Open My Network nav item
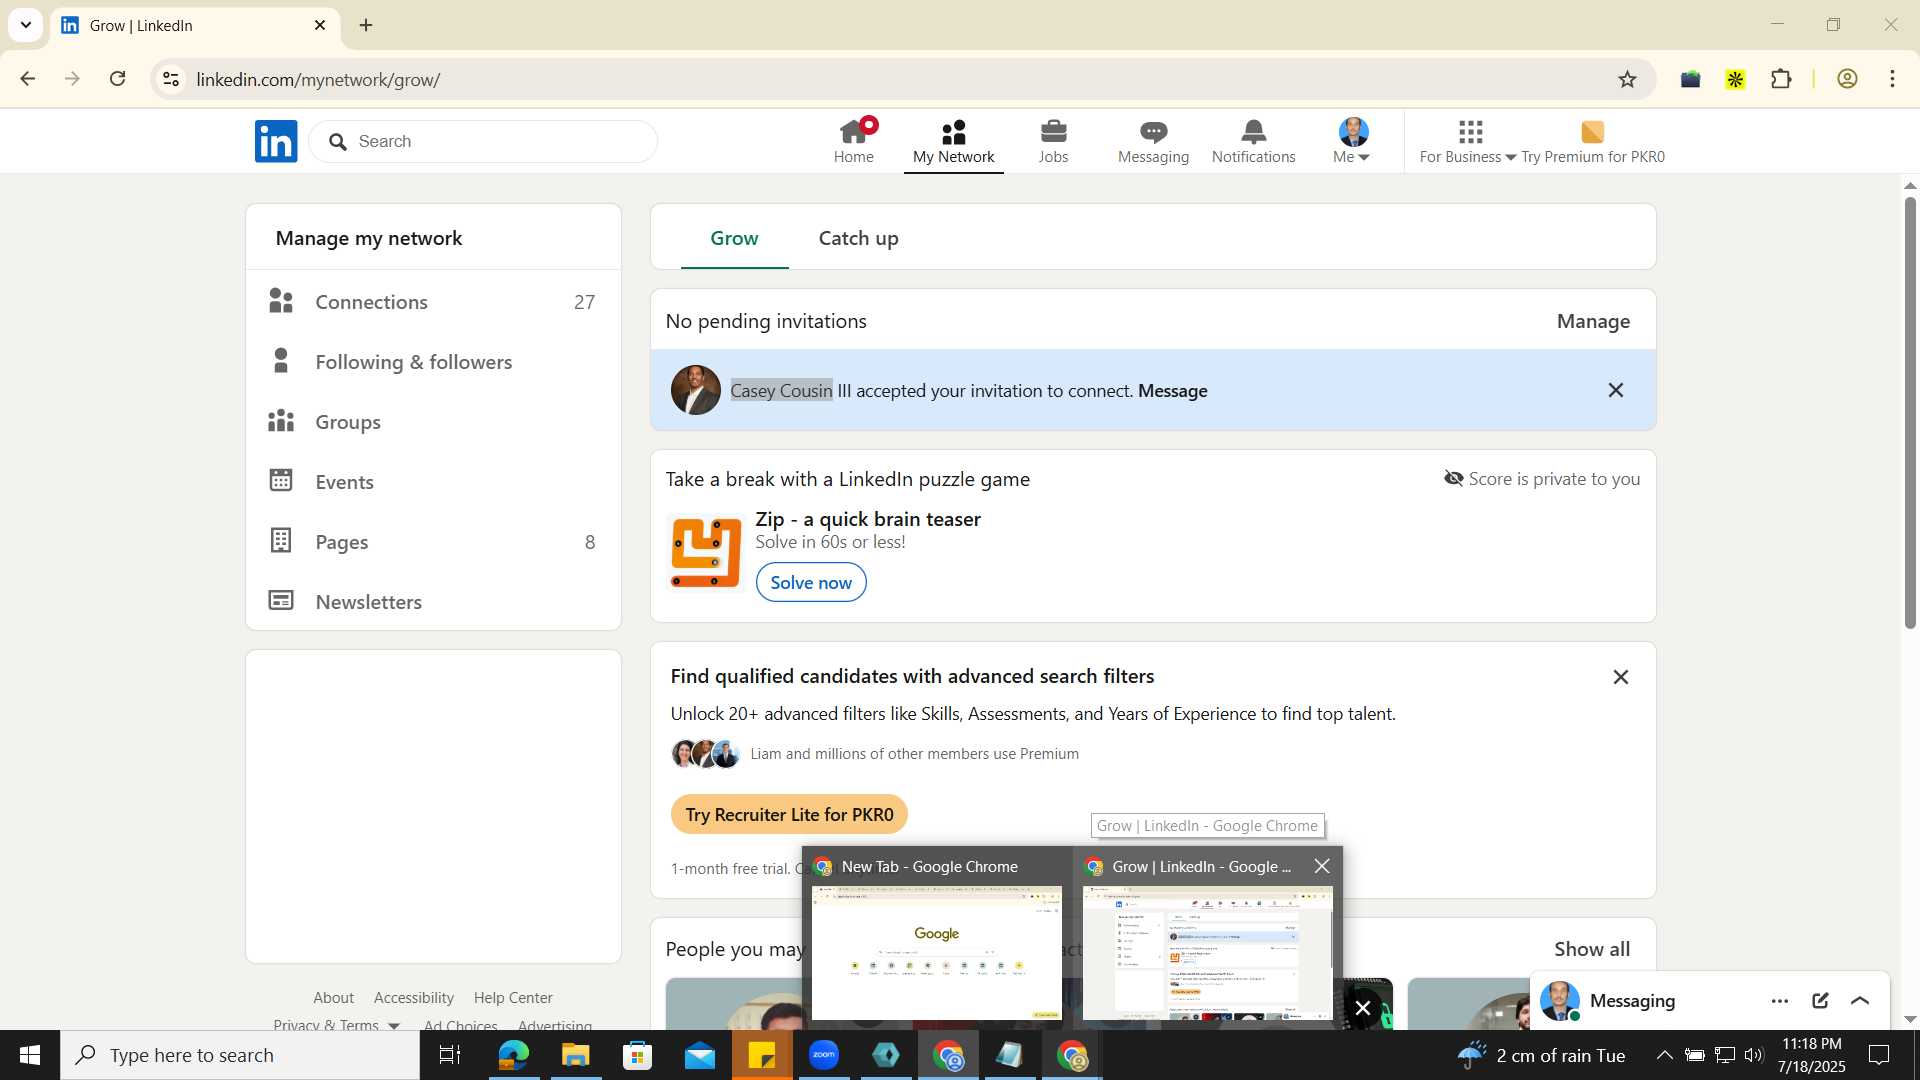1920x1080 pixels. (x=953, y=141)
